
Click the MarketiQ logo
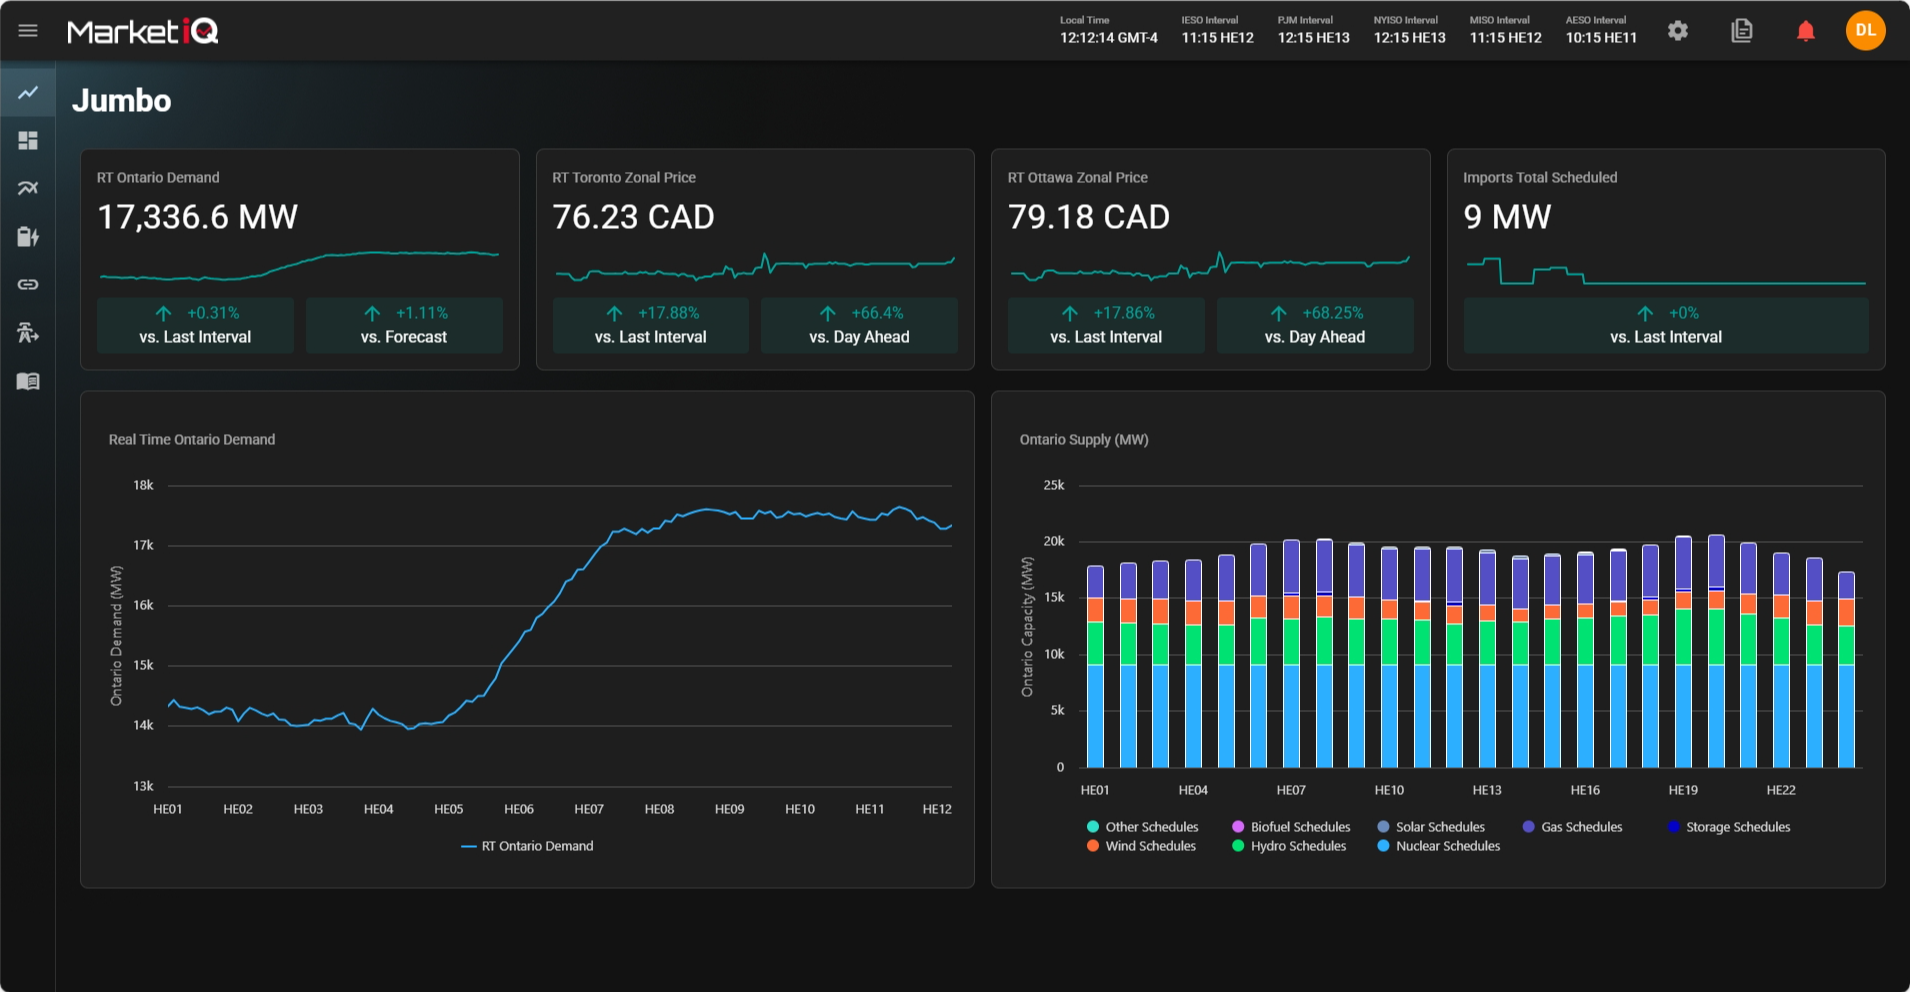click(x=143, y=32)
